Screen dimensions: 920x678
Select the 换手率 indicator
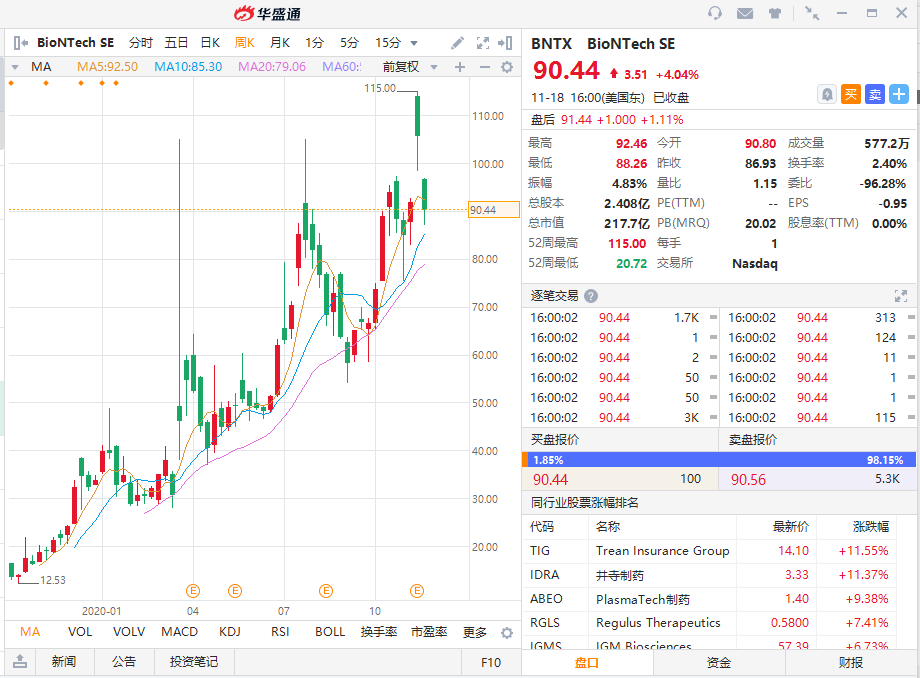379,632
